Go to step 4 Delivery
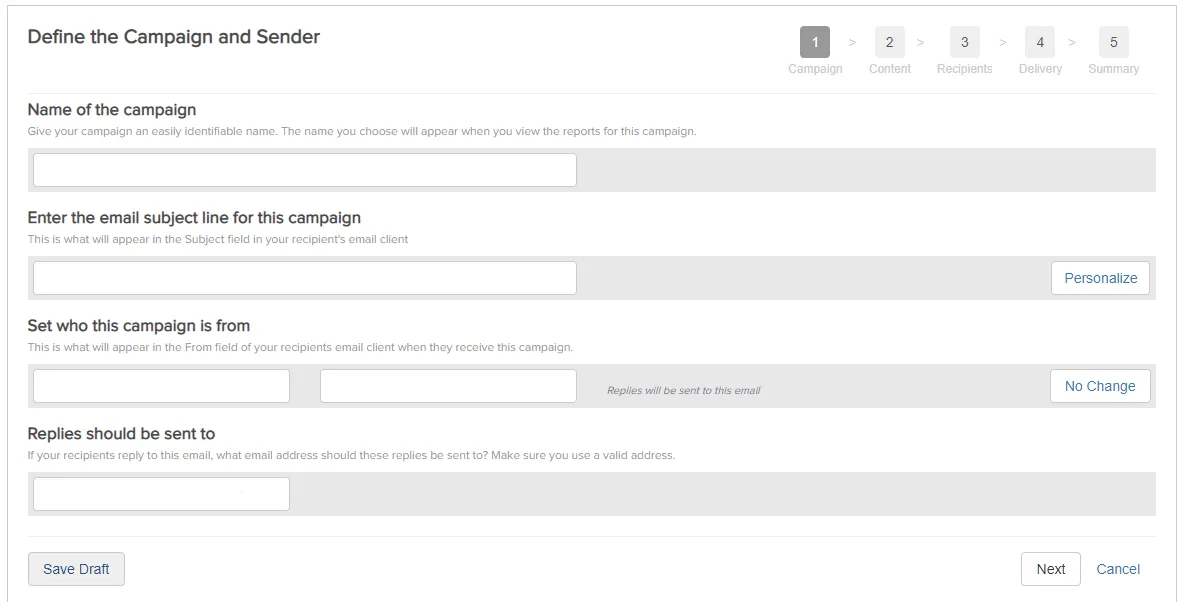 click(1039, 42)
